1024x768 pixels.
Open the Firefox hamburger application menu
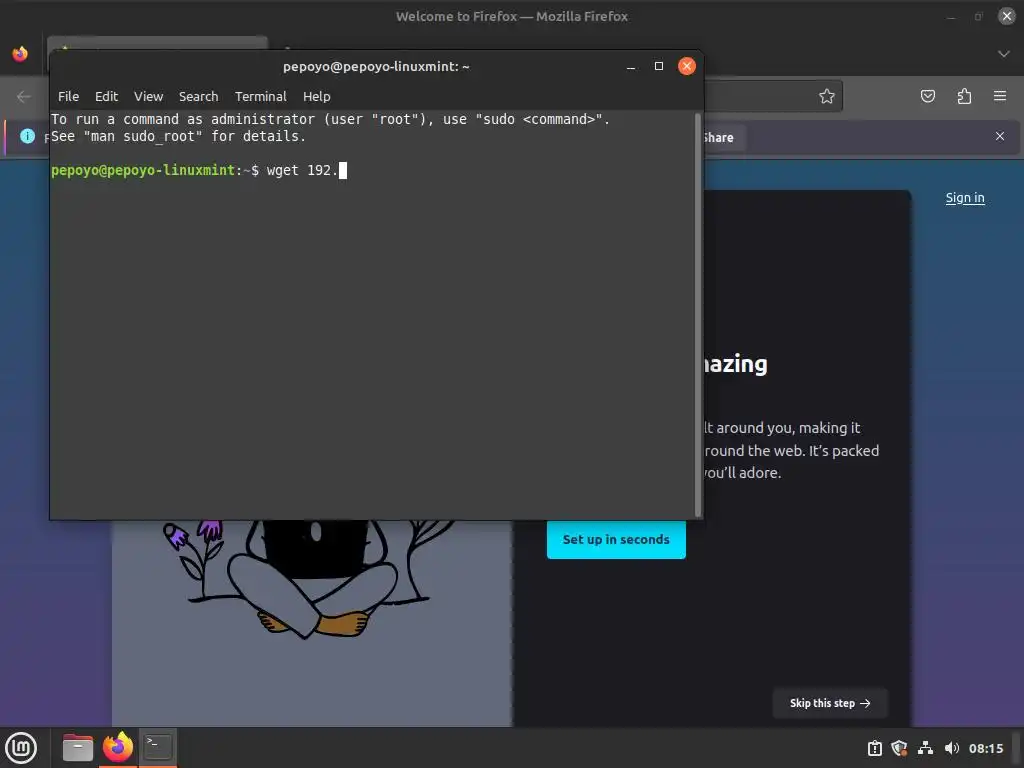point(1000,97)
